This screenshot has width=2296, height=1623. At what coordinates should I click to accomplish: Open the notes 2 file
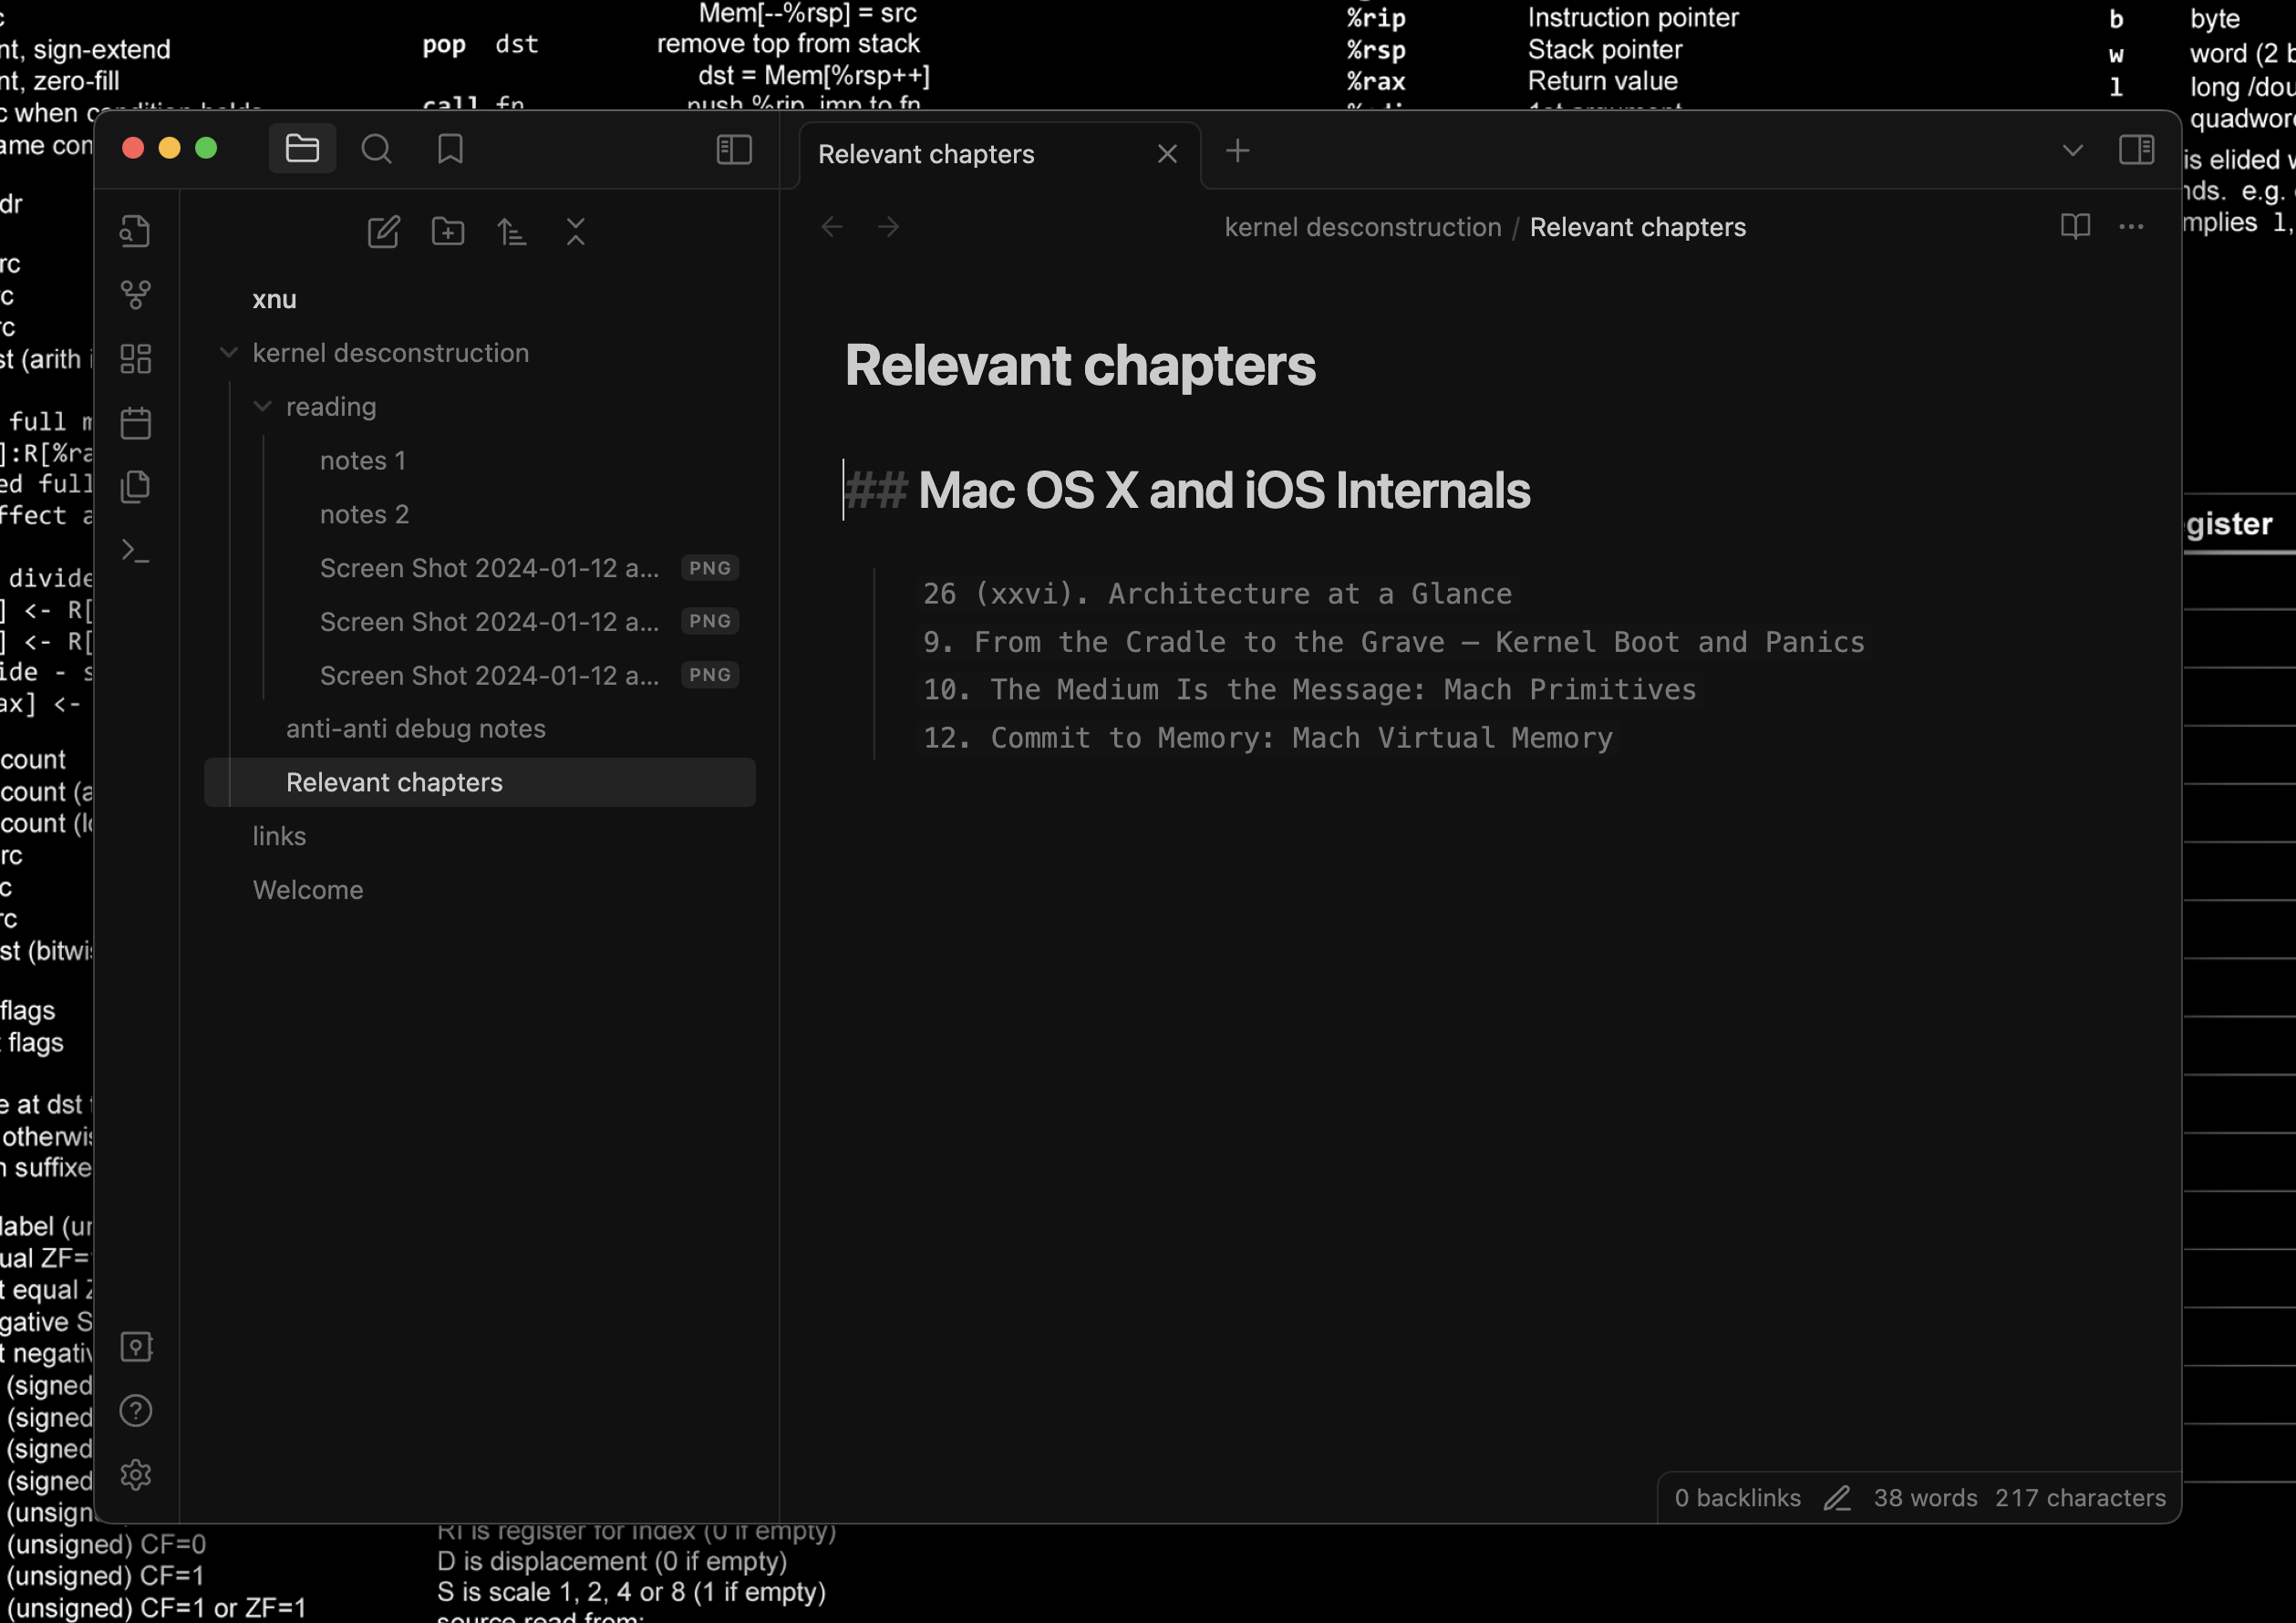pos(365,515)
